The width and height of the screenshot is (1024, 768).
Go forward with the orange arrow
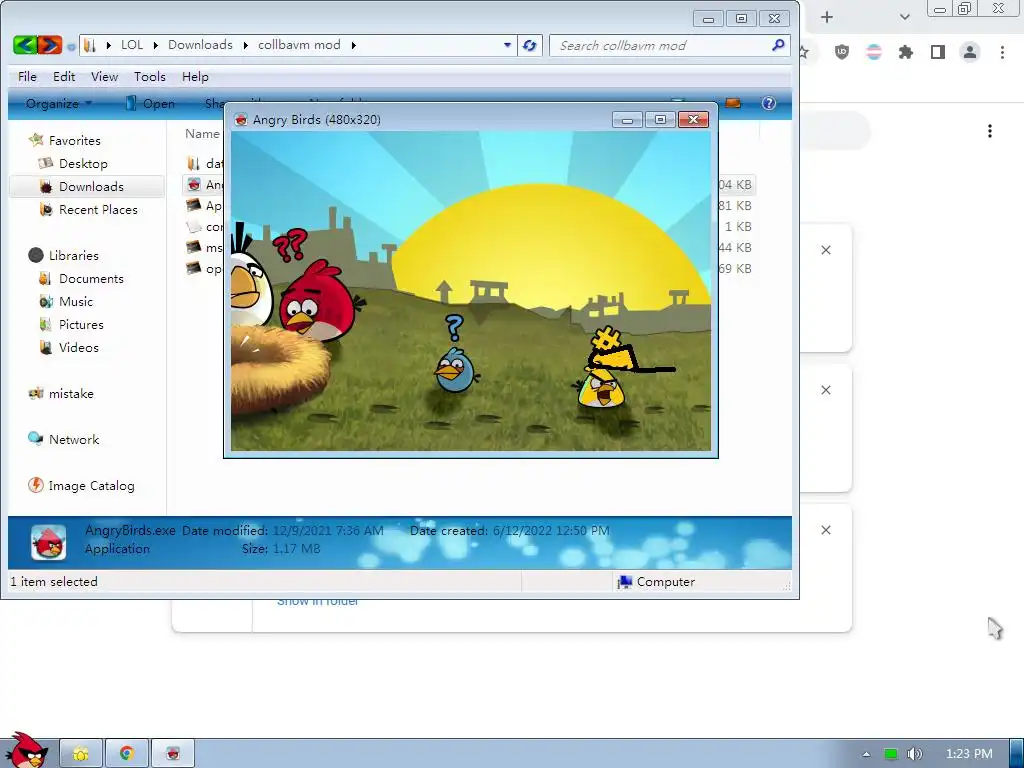50,45
